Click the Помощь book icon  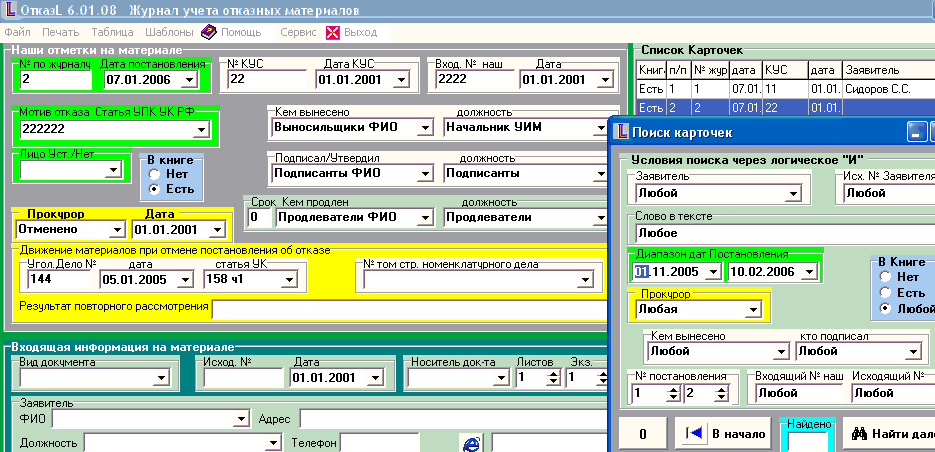pyautogui.click(x=209, y=32)
